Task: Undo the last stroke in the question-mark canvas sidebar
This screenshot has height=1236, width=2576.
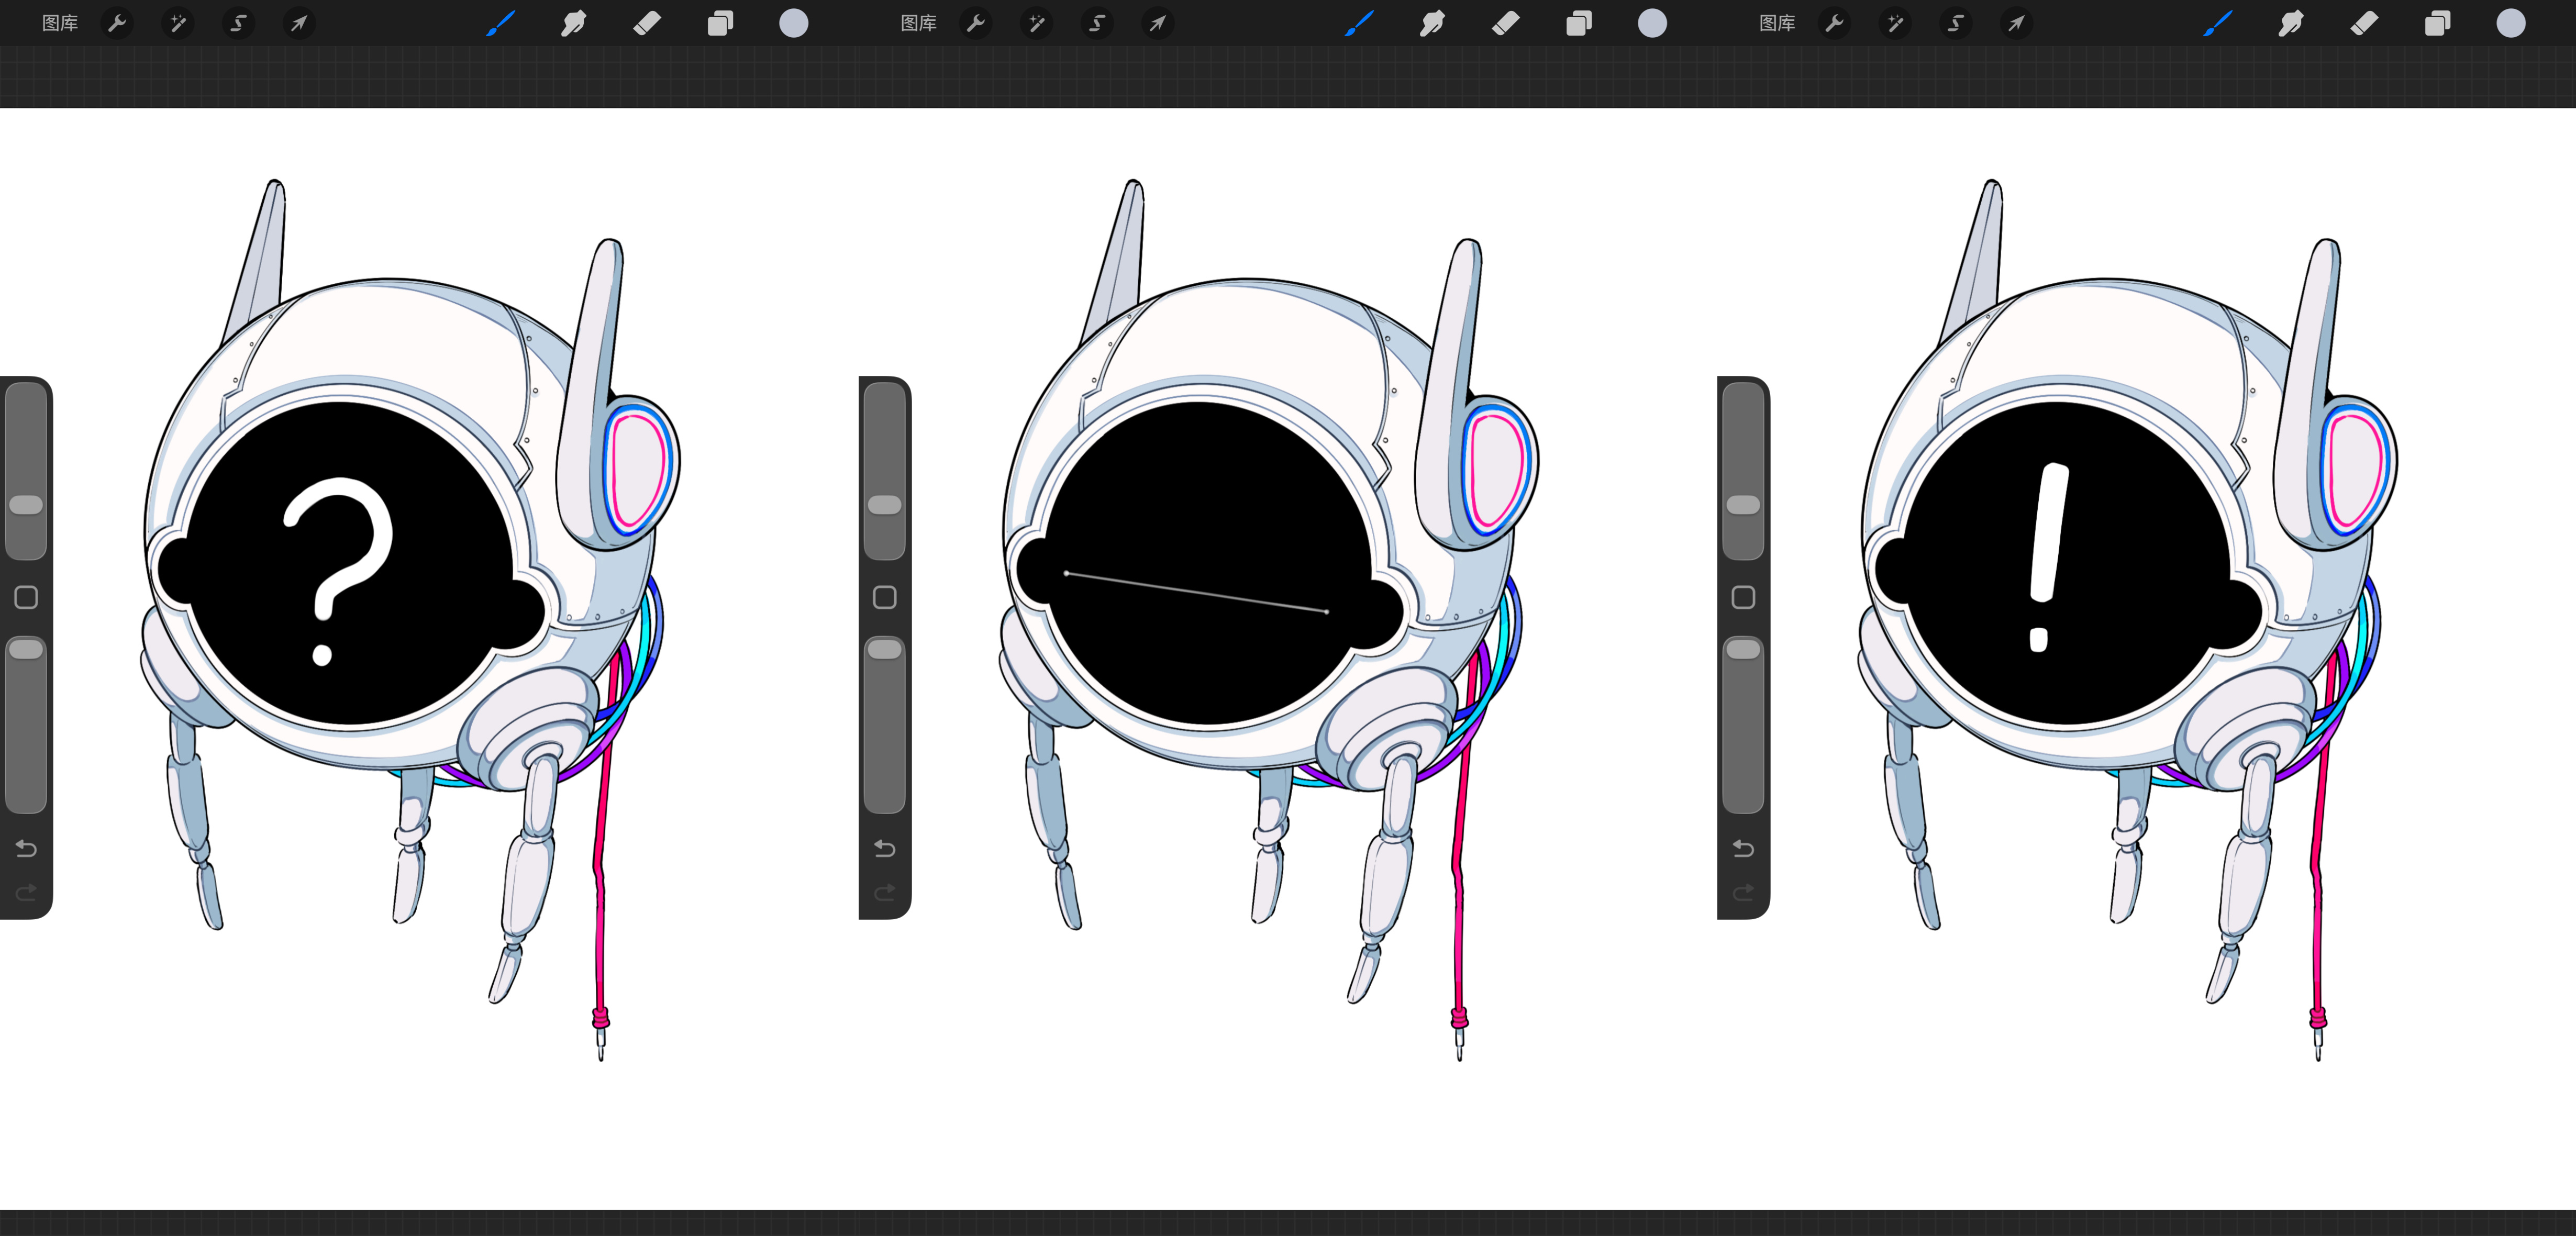Action: pos(26,849)
